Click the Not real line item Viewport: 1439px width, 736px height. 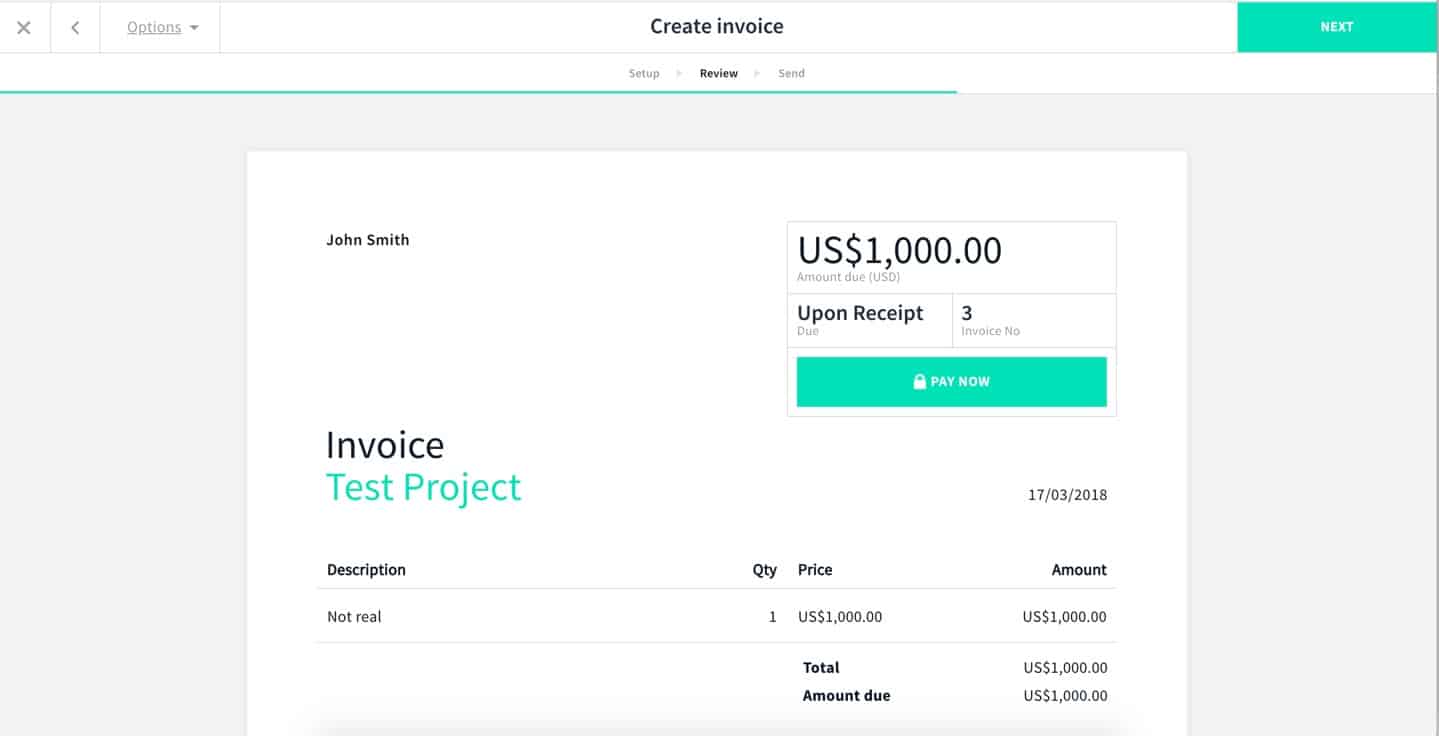(354, 617)
